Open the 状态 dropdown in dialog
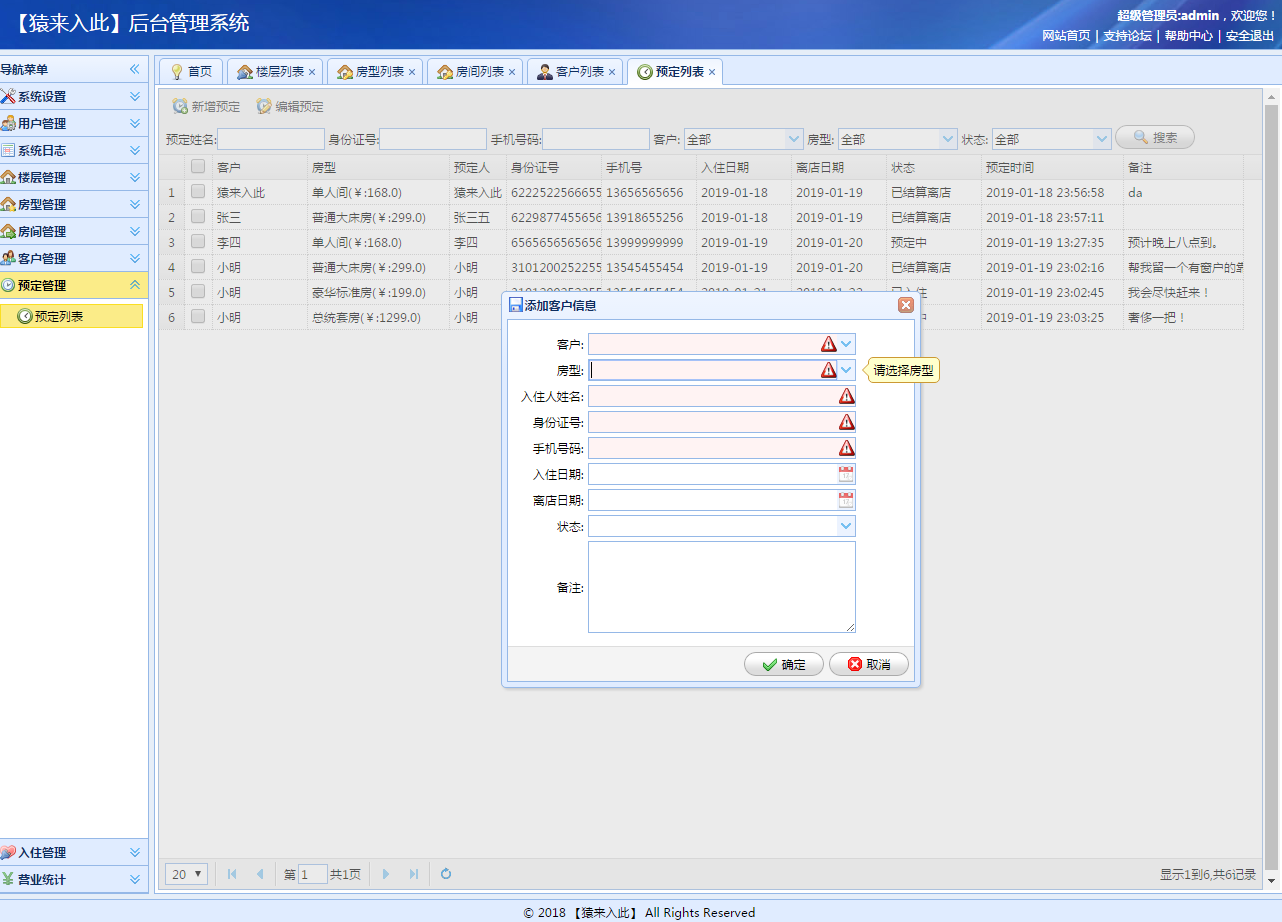Viewport: 1282px width, 922px height. coord(847,526)
